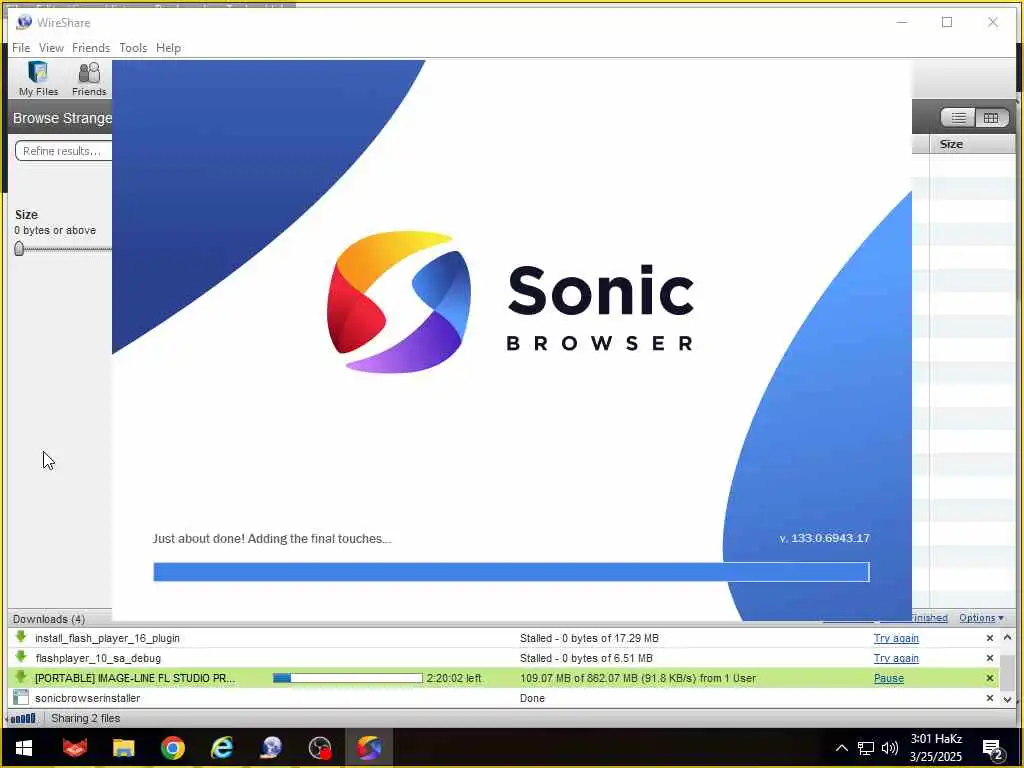This screenshot has width=1024, height=768.
Task: Open the File menu
Action: [21, 48]
